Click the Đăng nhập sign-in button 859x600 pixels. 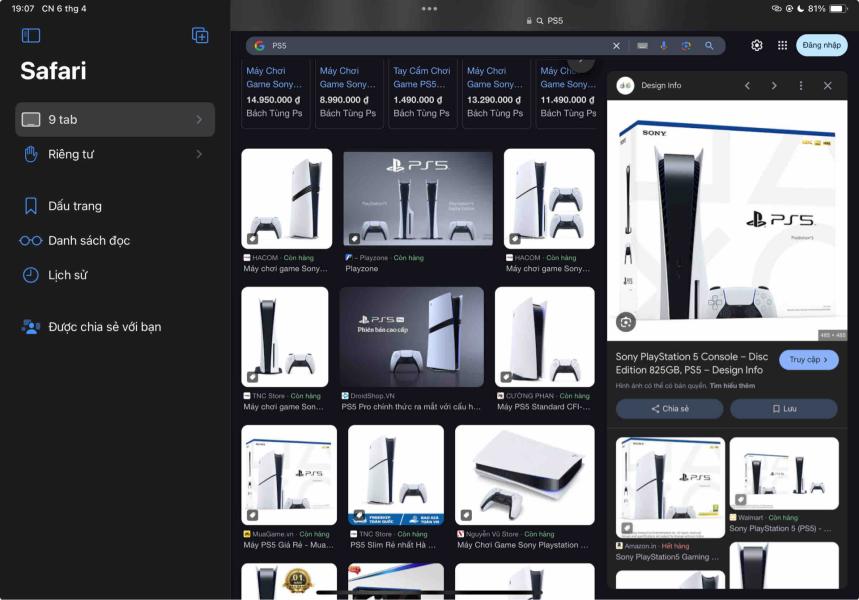tap(821, 45)
